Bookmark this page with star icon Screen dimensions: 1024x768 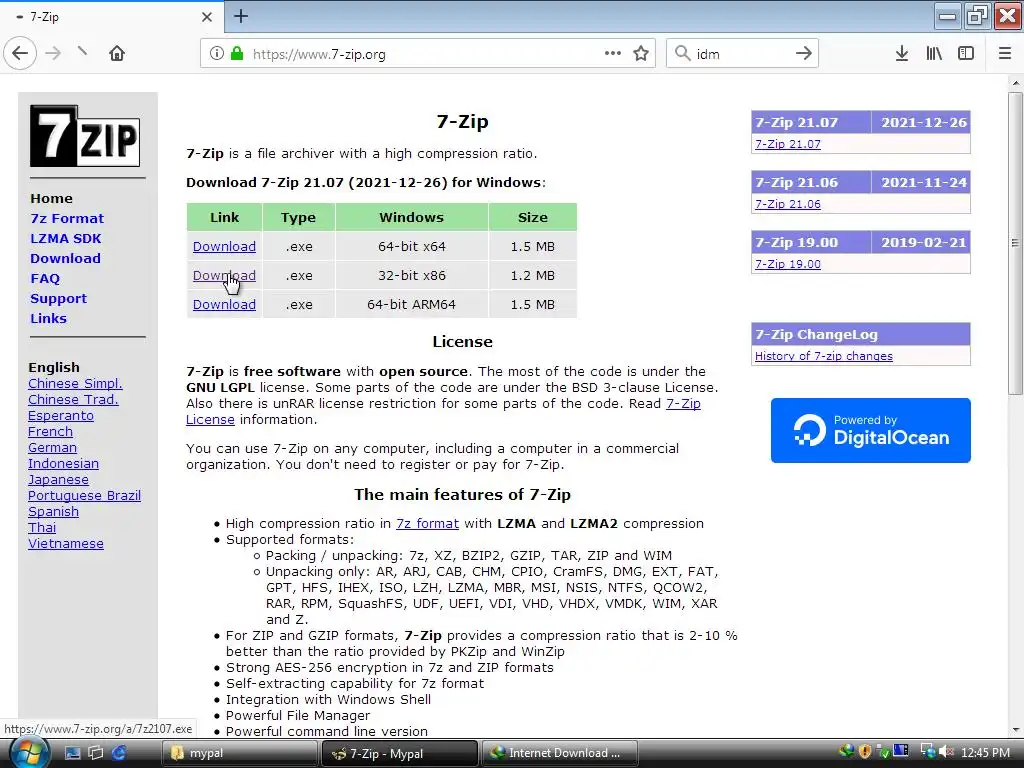pyautogui.click(x=641, y=54)
